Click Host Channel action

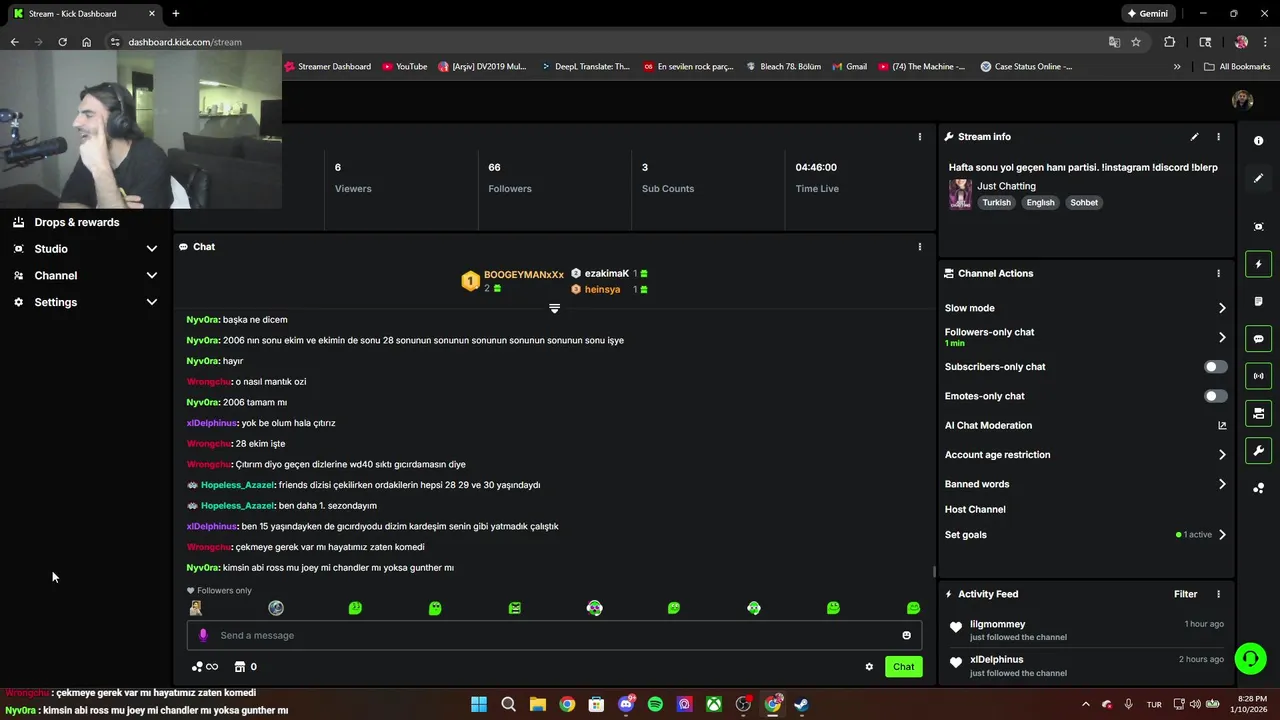tap(975, 510)
